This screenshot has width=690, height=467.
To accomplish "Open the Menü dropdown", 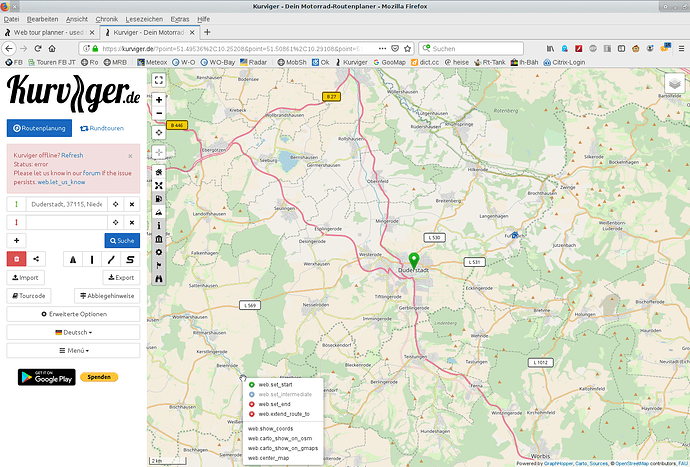I will [73, 350].
